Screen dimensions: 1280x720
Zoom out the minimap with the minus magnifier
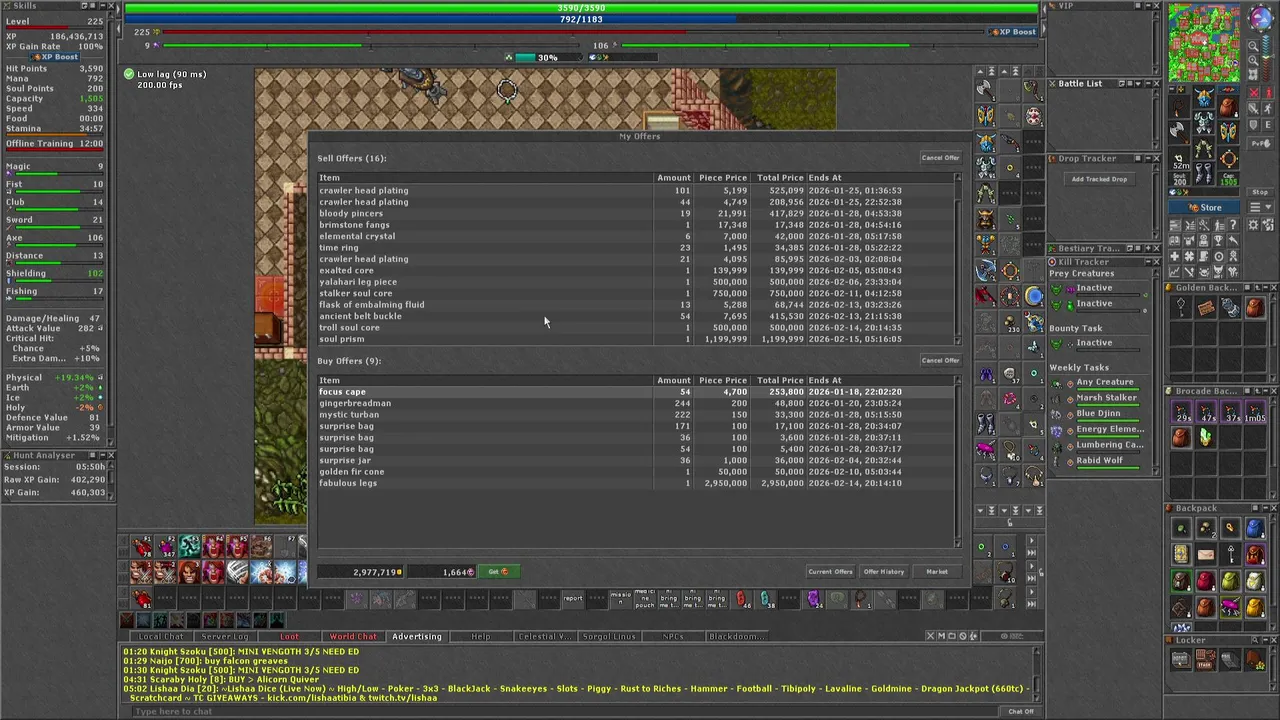click(x=1253, y=46)
